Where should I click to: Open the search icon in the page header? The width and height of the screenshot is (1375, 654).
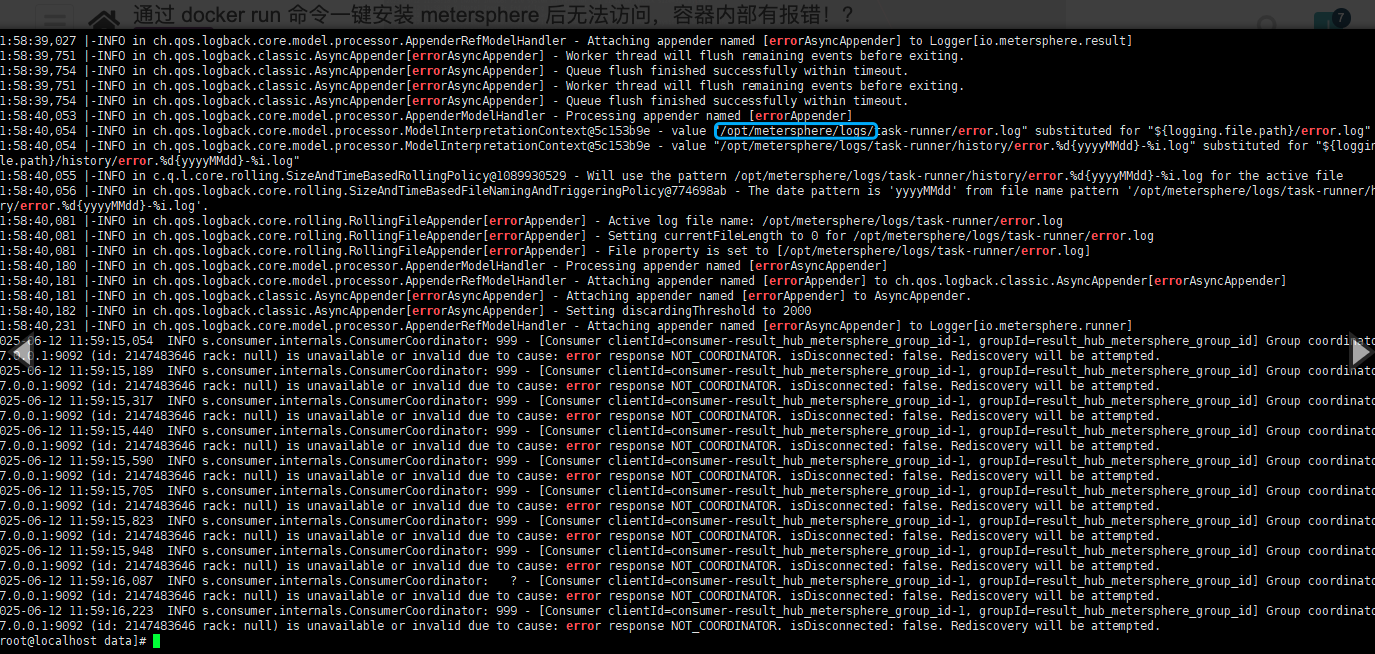[x=1268, y=24]
